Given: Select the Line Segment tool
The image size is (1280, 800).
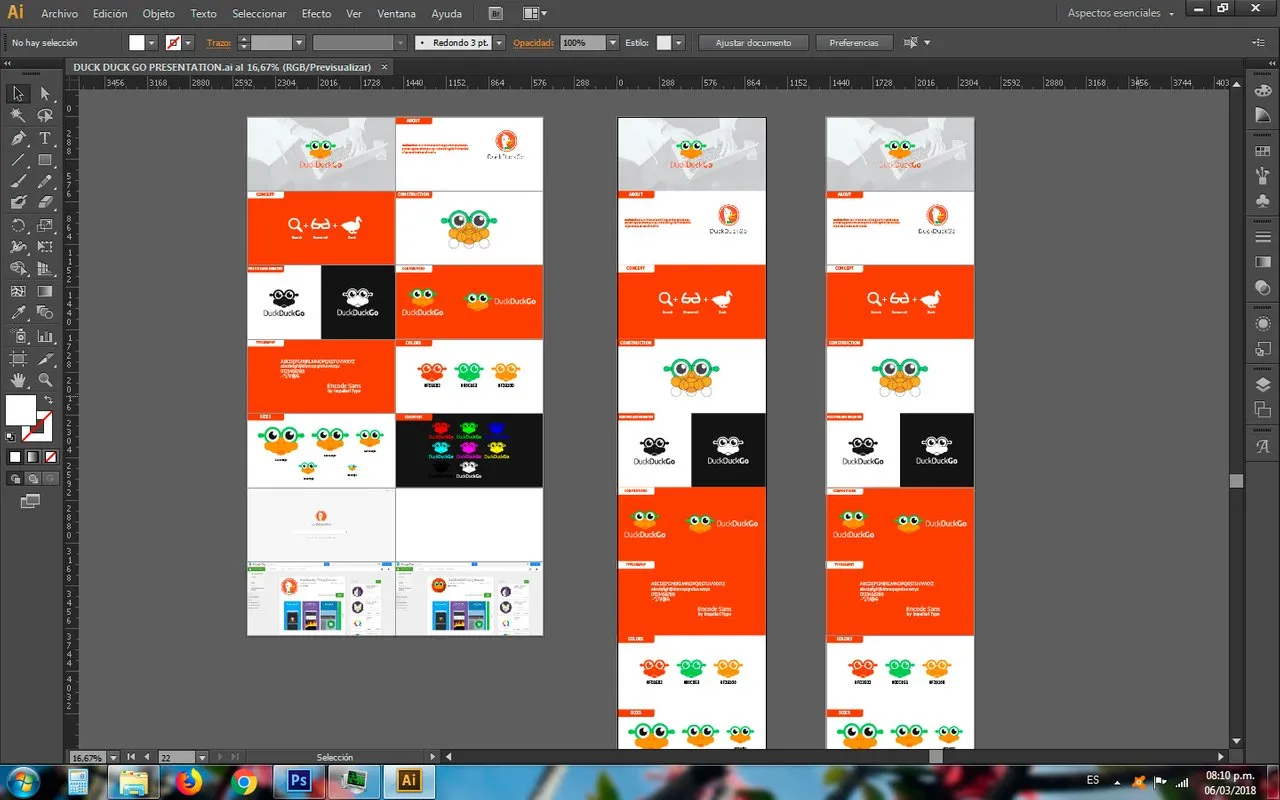Looking at the screenshot, I should pyautogui.click(x=18, y=160).
